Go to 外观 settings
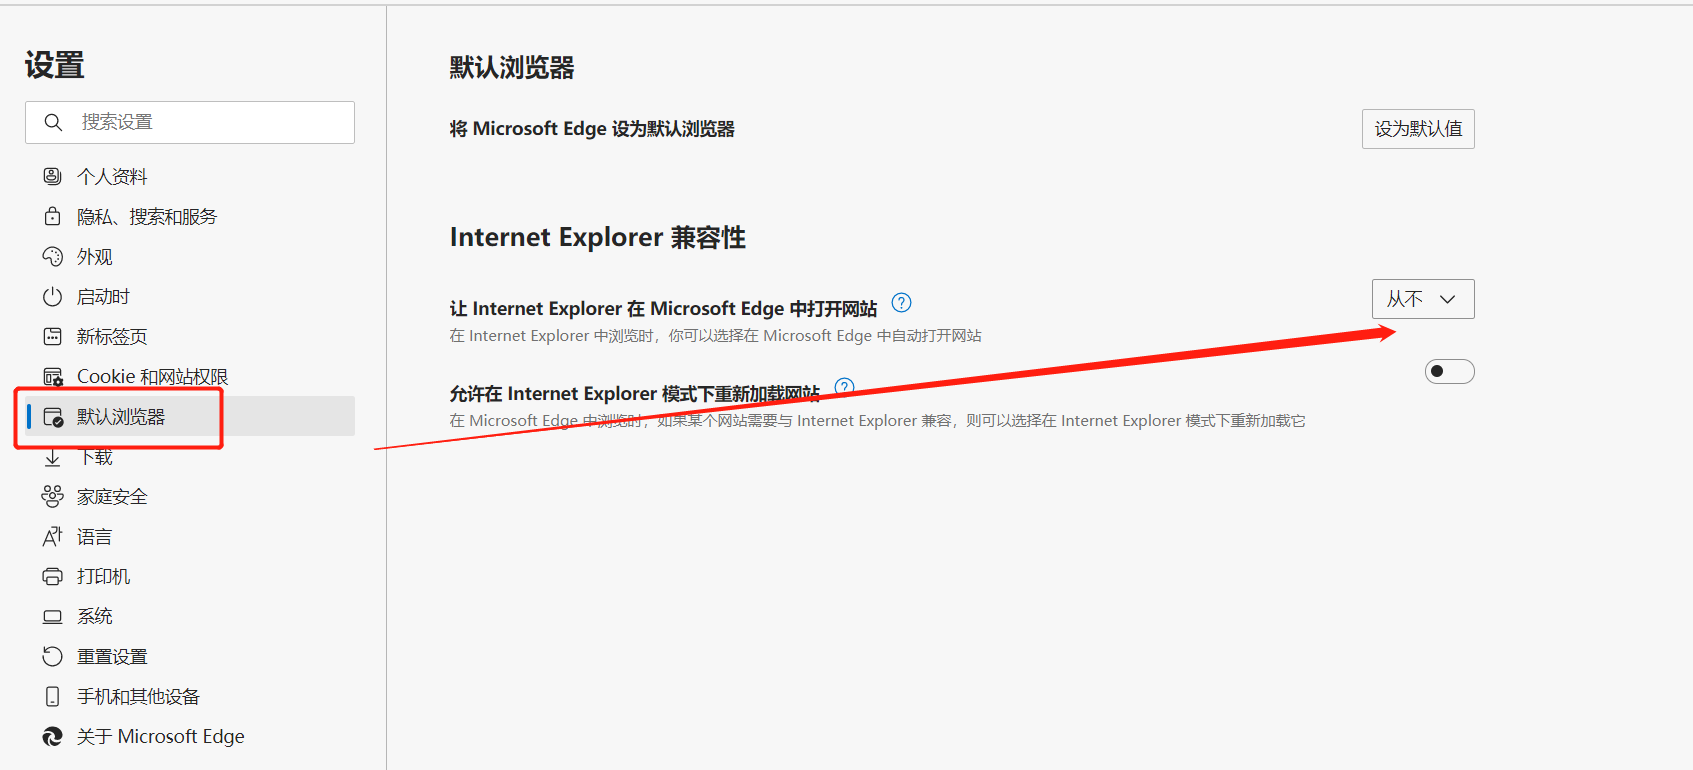 [x=190, y=256]
